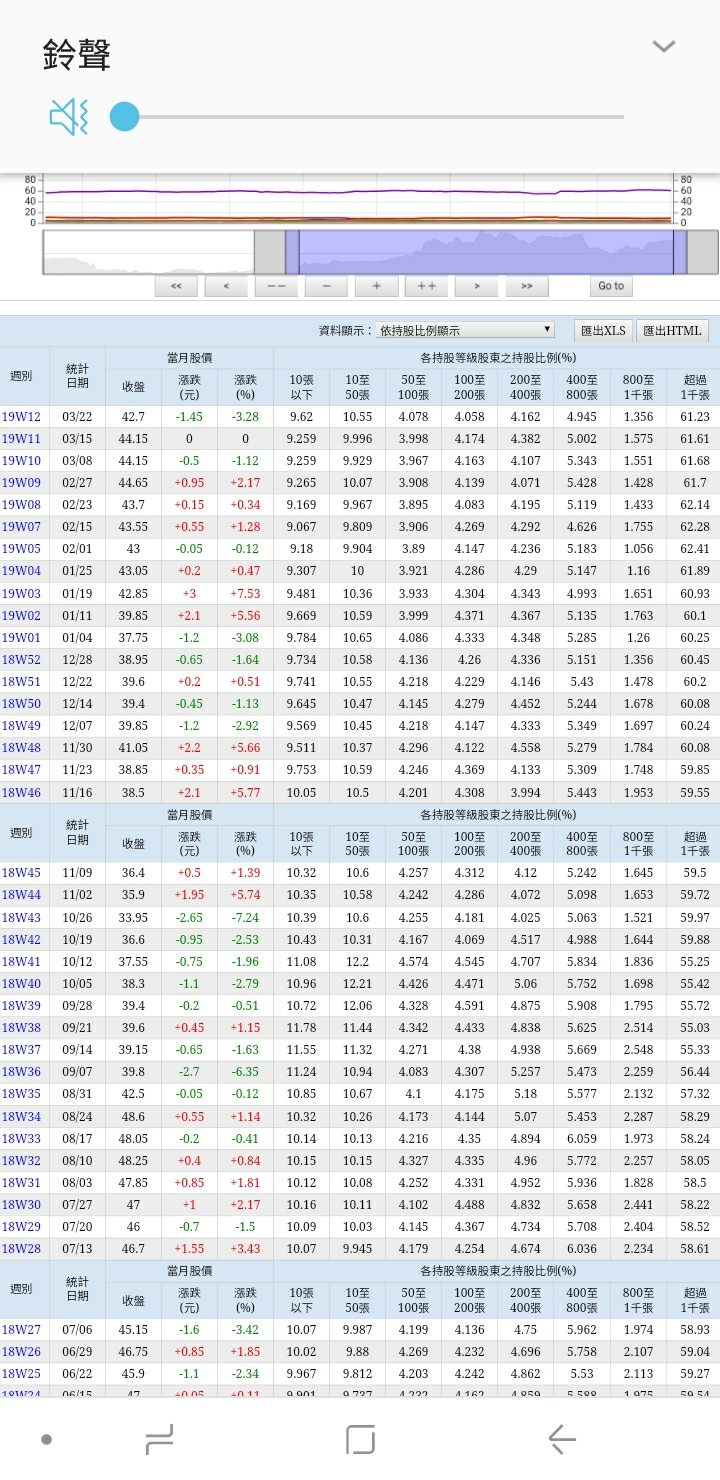Open week link 19W04
The image size is (720, 1480).
point(21,571)
